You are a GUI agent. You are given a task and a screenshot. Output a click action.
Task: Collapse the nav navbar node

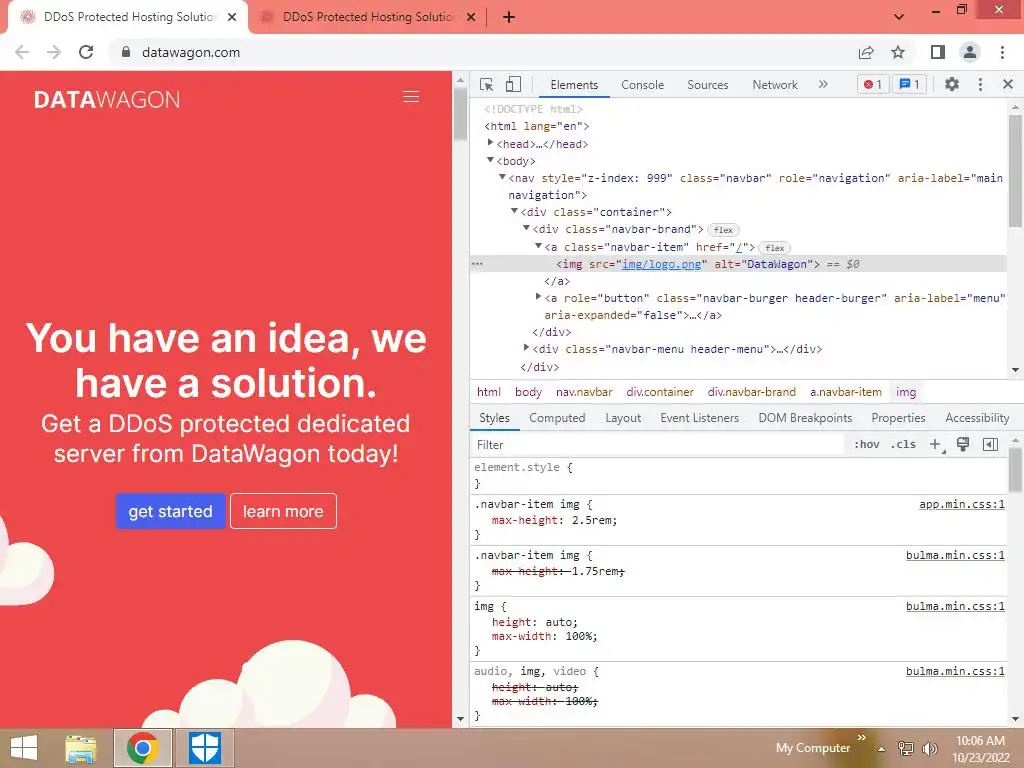click(x=502, y=177)
